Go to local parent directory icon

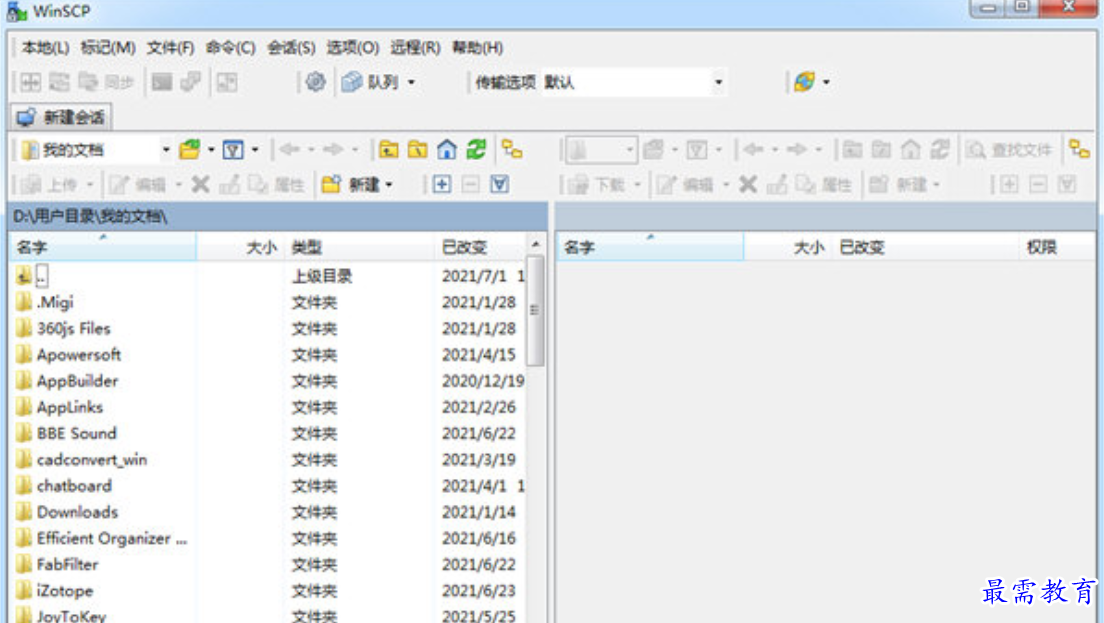389,150
